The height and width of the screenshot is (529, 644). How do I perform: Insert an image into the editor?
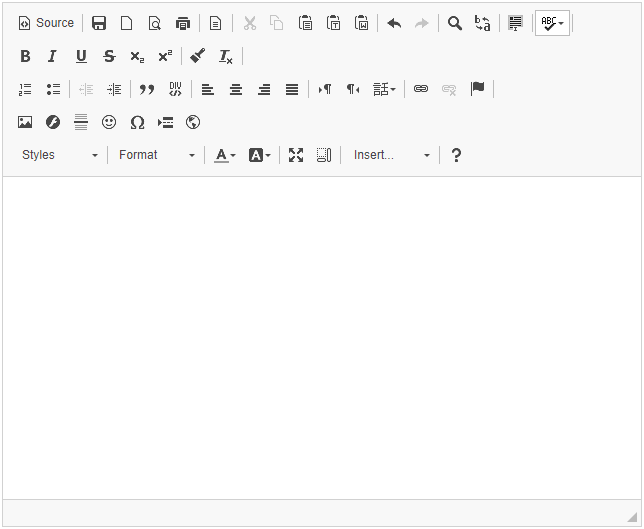click(x=25, y=122)
